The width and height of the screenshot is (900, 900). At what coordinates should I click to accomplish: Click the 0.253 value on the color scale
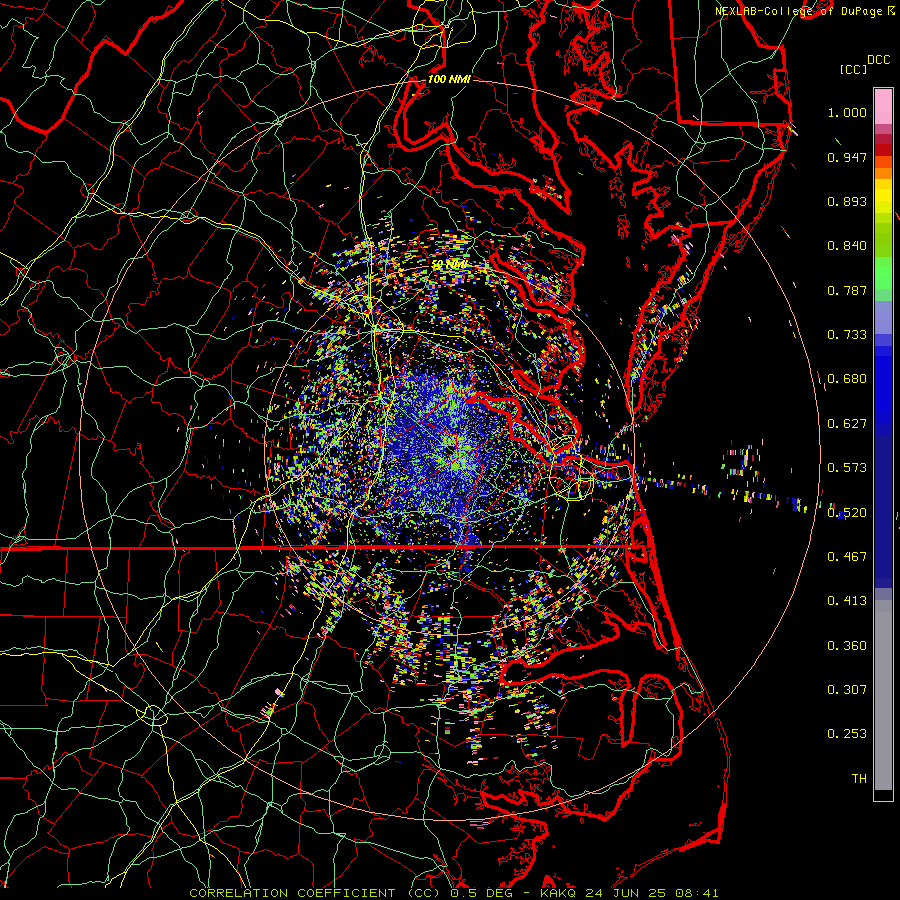pos(847,734)
